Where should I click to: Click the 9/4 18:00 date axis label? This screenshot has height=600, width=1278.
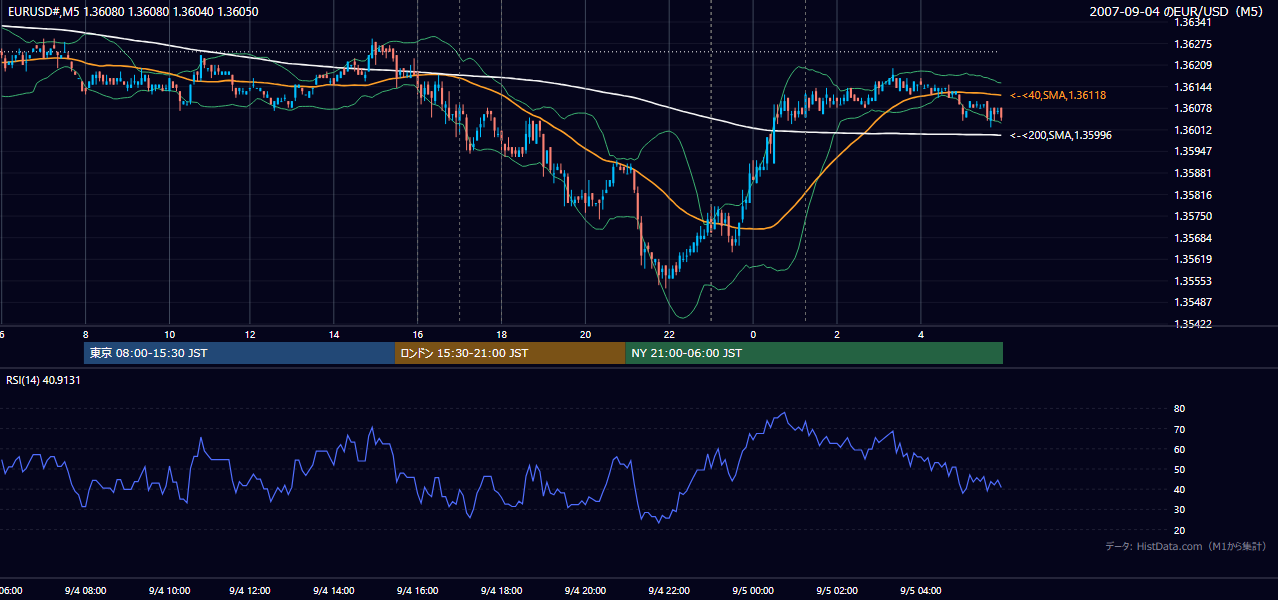[501, 592]
